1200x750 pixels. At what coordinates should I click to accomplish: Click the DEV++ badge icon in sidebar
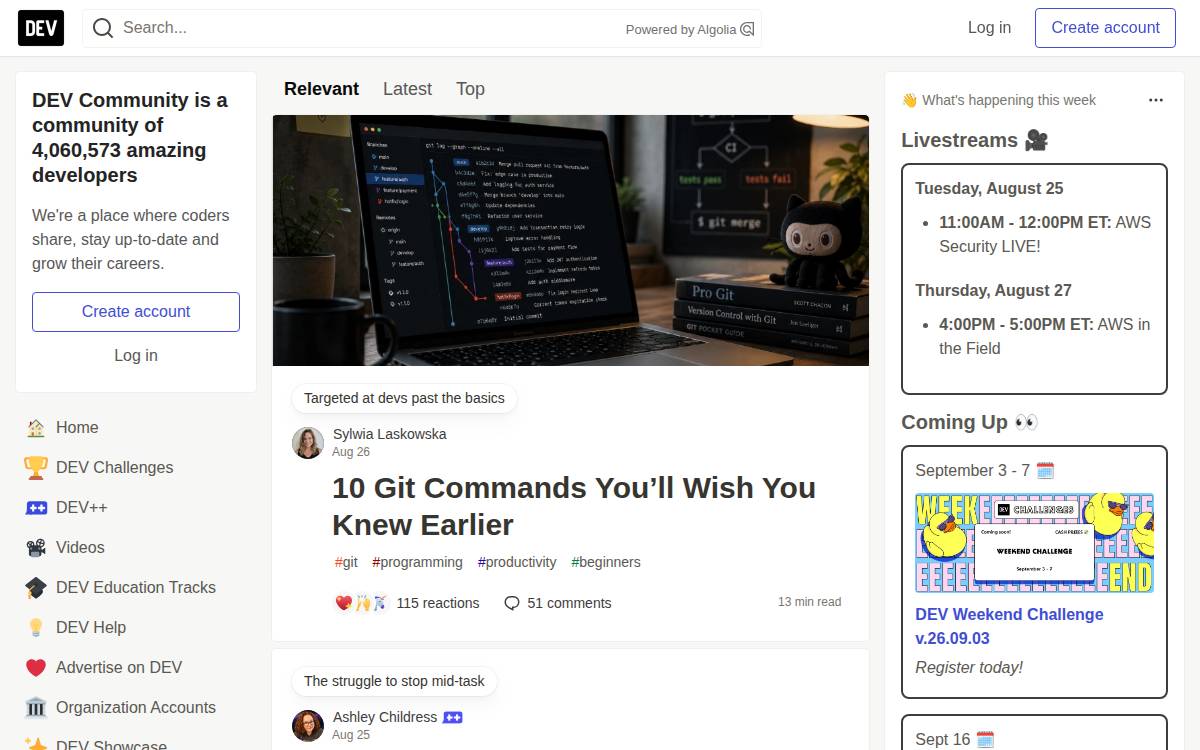click(x=36, y=508)
